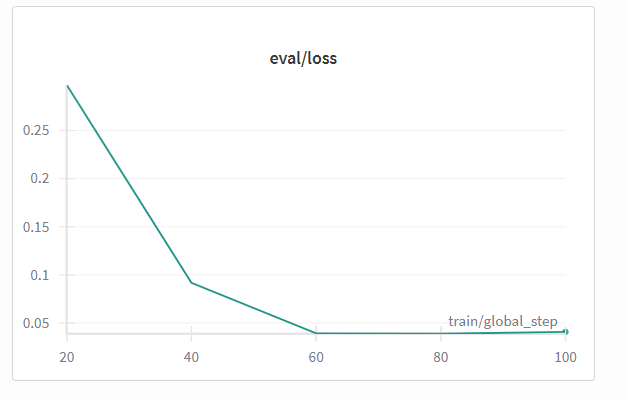The width and height of the screenshot is (628, 400).
Task: Click the end-point dot at step 100
Action: [565, 331]
